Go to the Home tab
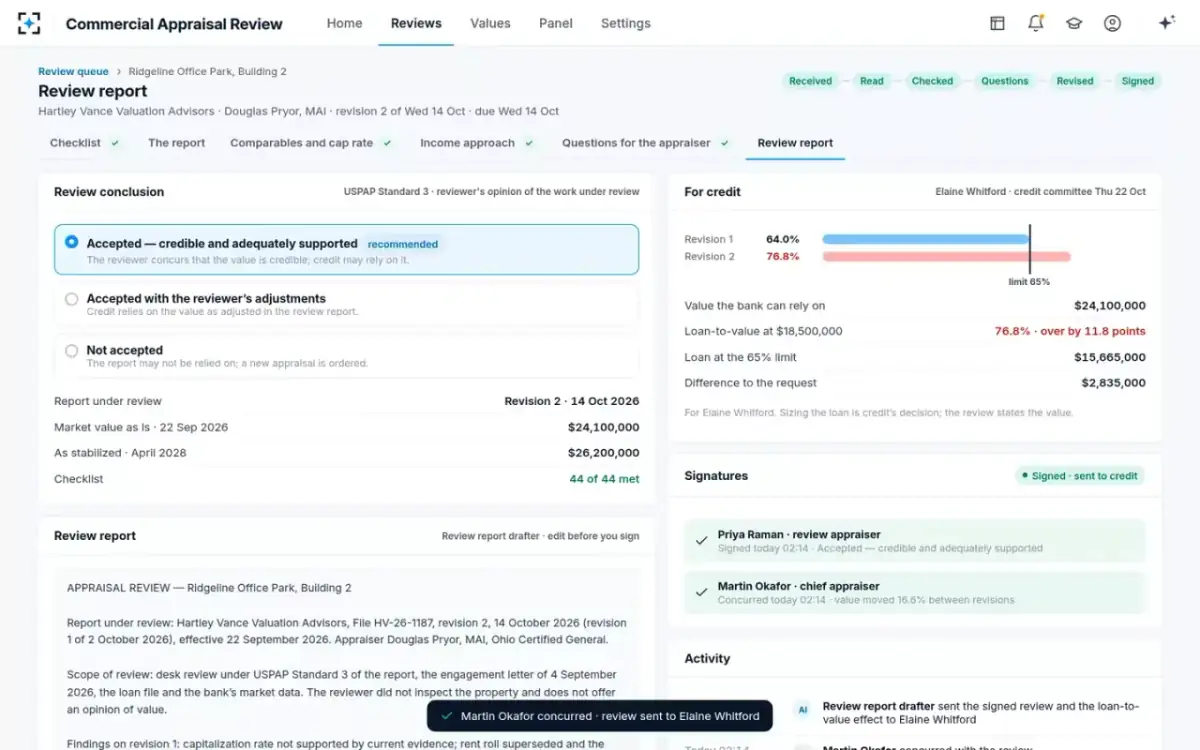Image resolution: width=1200 pixels, height=750 pixels. coord(344,23)
